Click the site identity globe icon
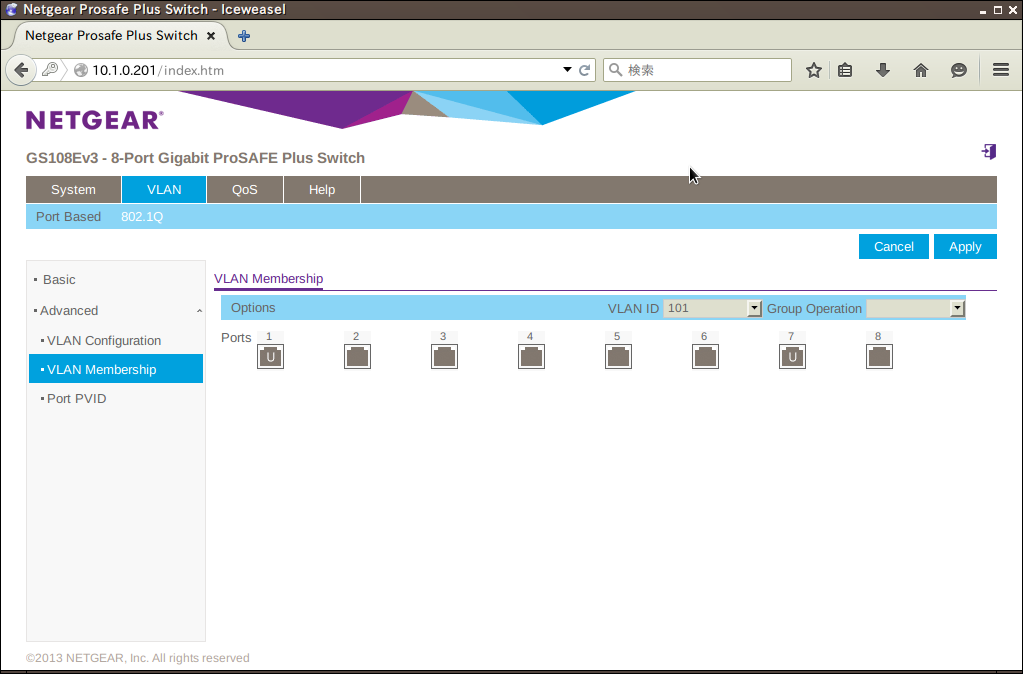The height and width of the screenshot is (674, 1023). (x=81, y=70)
